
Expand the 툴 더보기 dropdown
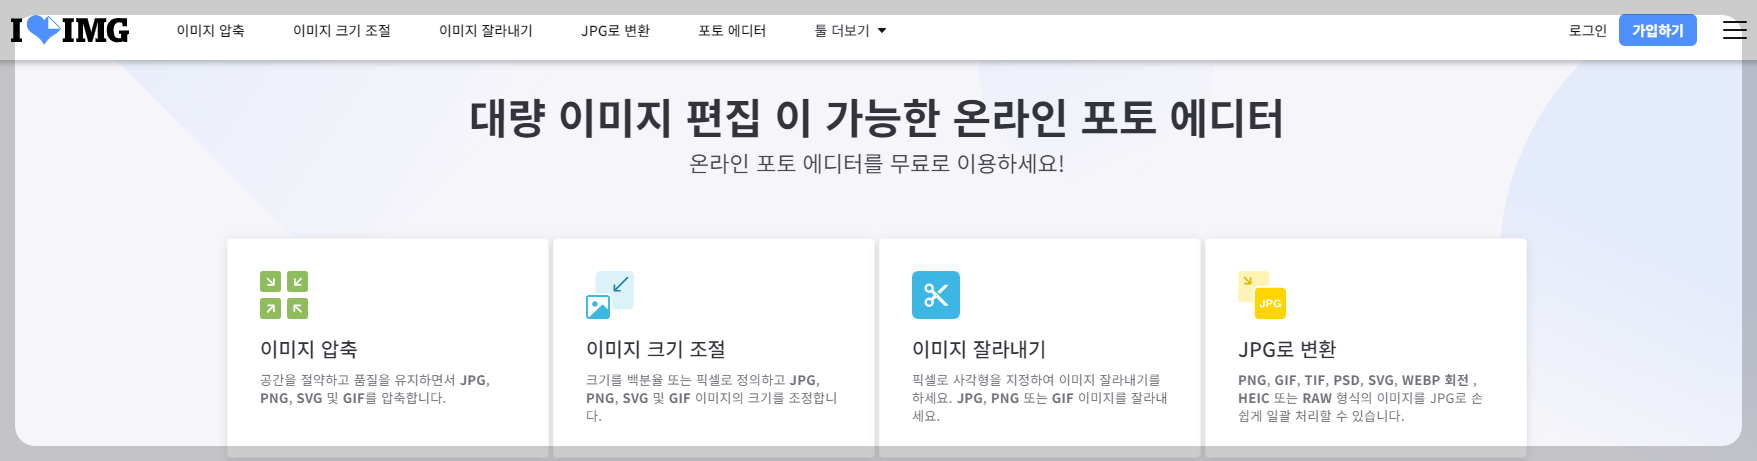pos(850,31)
